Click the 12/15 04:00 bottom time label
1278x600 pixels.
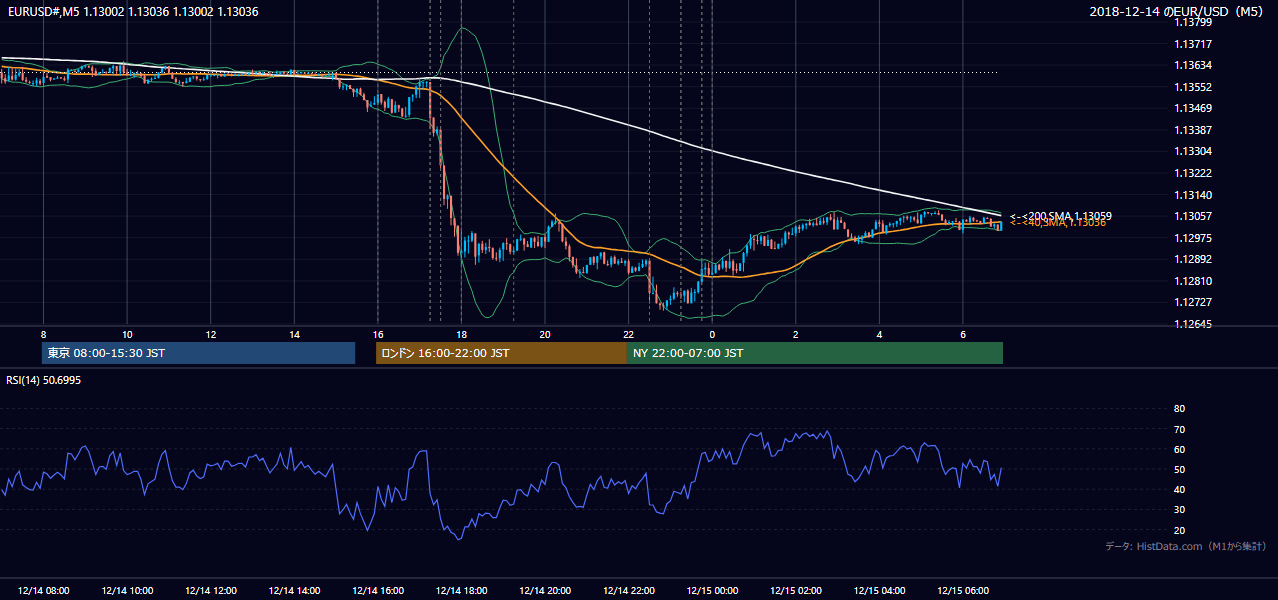[x=879, y=591]
